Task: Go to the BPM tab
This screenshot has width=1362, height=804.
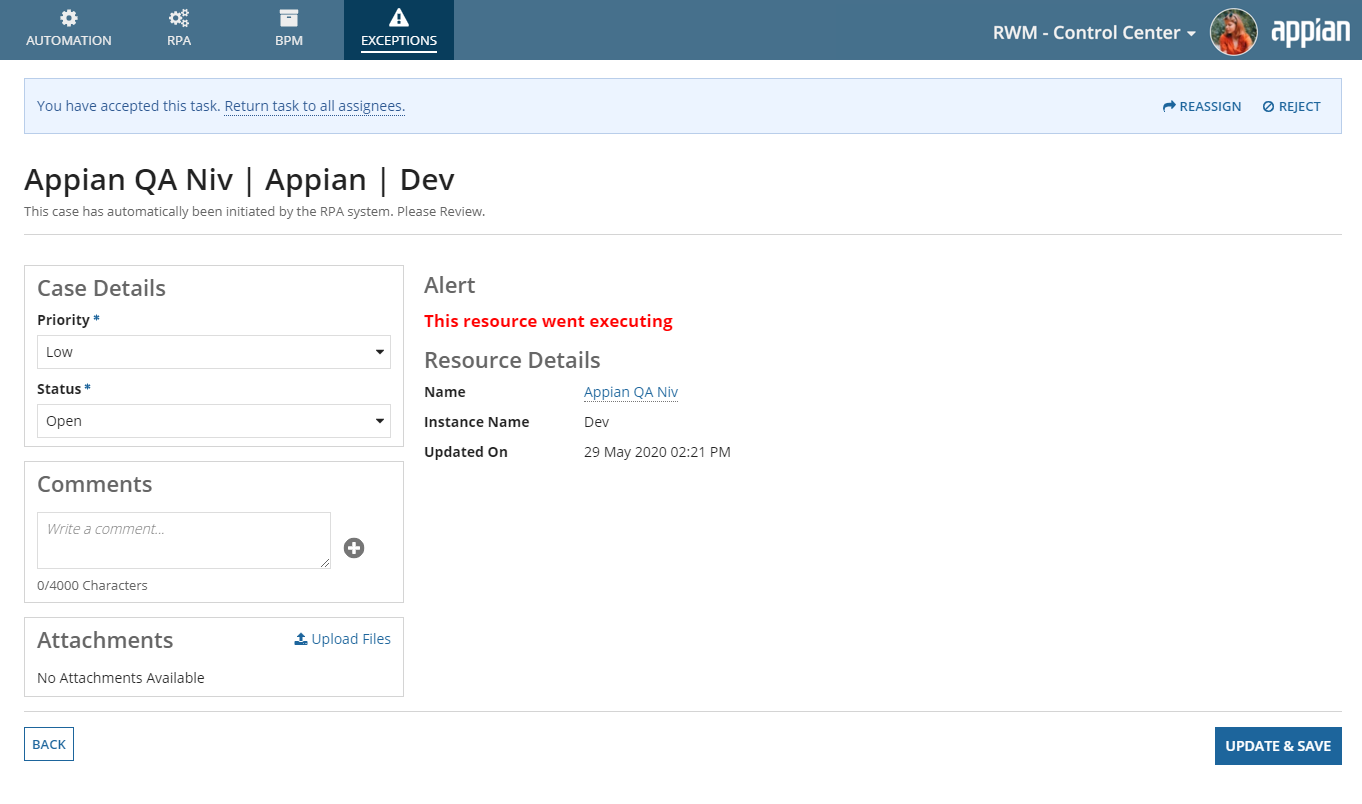Action: pyautogui.click(x=289, y=30)
